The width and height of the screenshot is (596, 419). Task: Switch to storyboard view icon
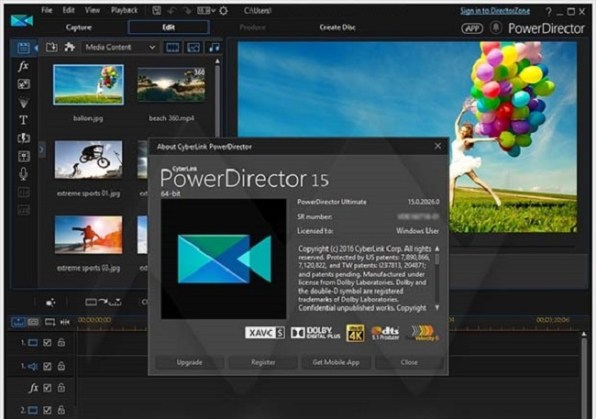(33, 322)
